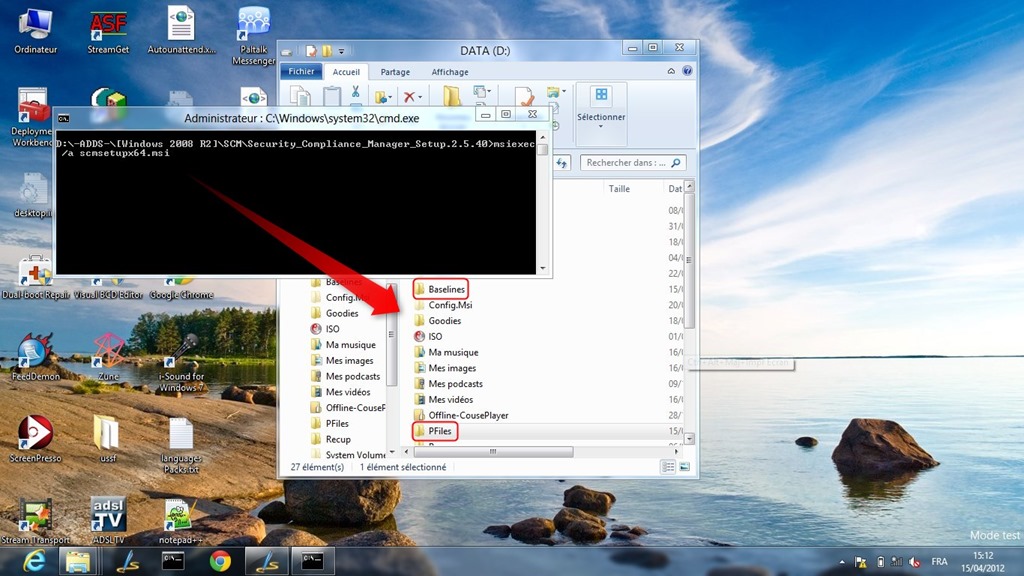Viewport: 1024px width, 576px height.
Task: Select the ADSLTV desktop shortcut
Action: (x=108, y=520)
